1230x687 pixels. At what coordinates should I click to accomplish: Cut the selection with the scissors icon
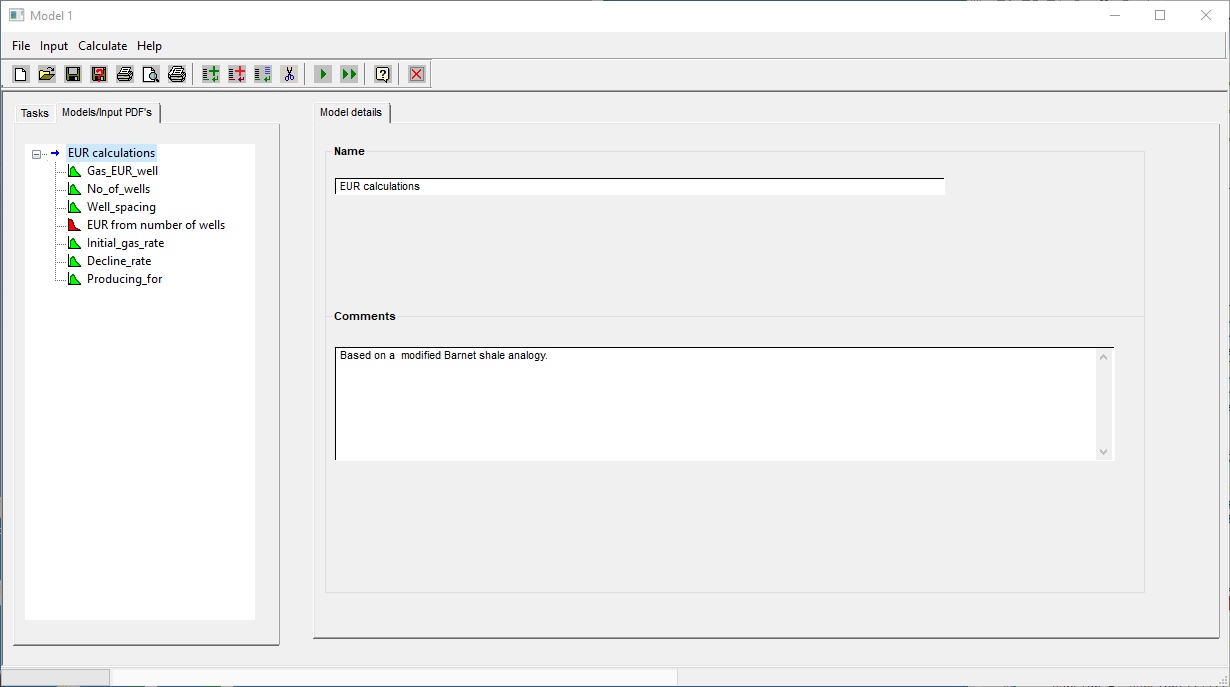[x=289, y=74]
